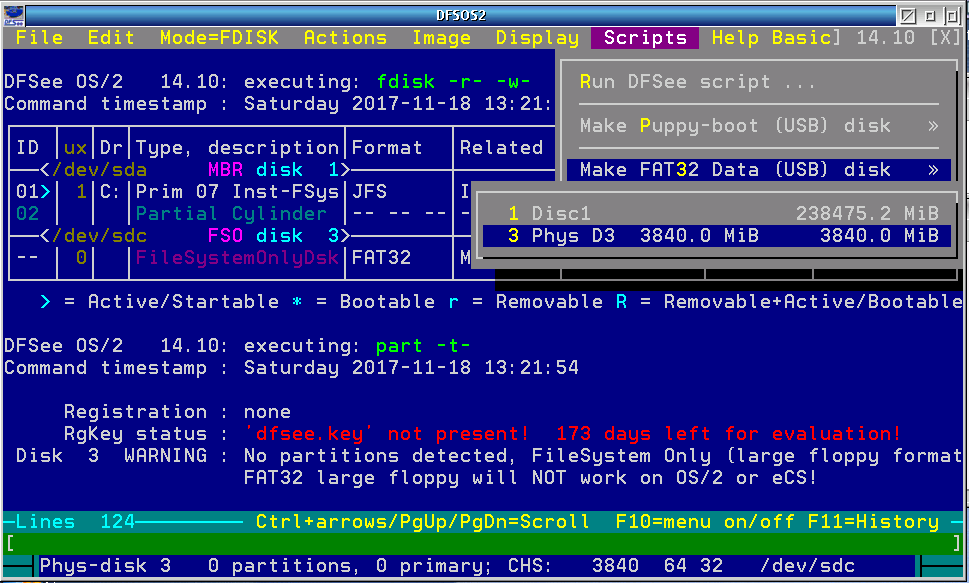Click the window shade button in the title bar
Image resolution: width=969 pixels, height=583 pixels.
908,16
